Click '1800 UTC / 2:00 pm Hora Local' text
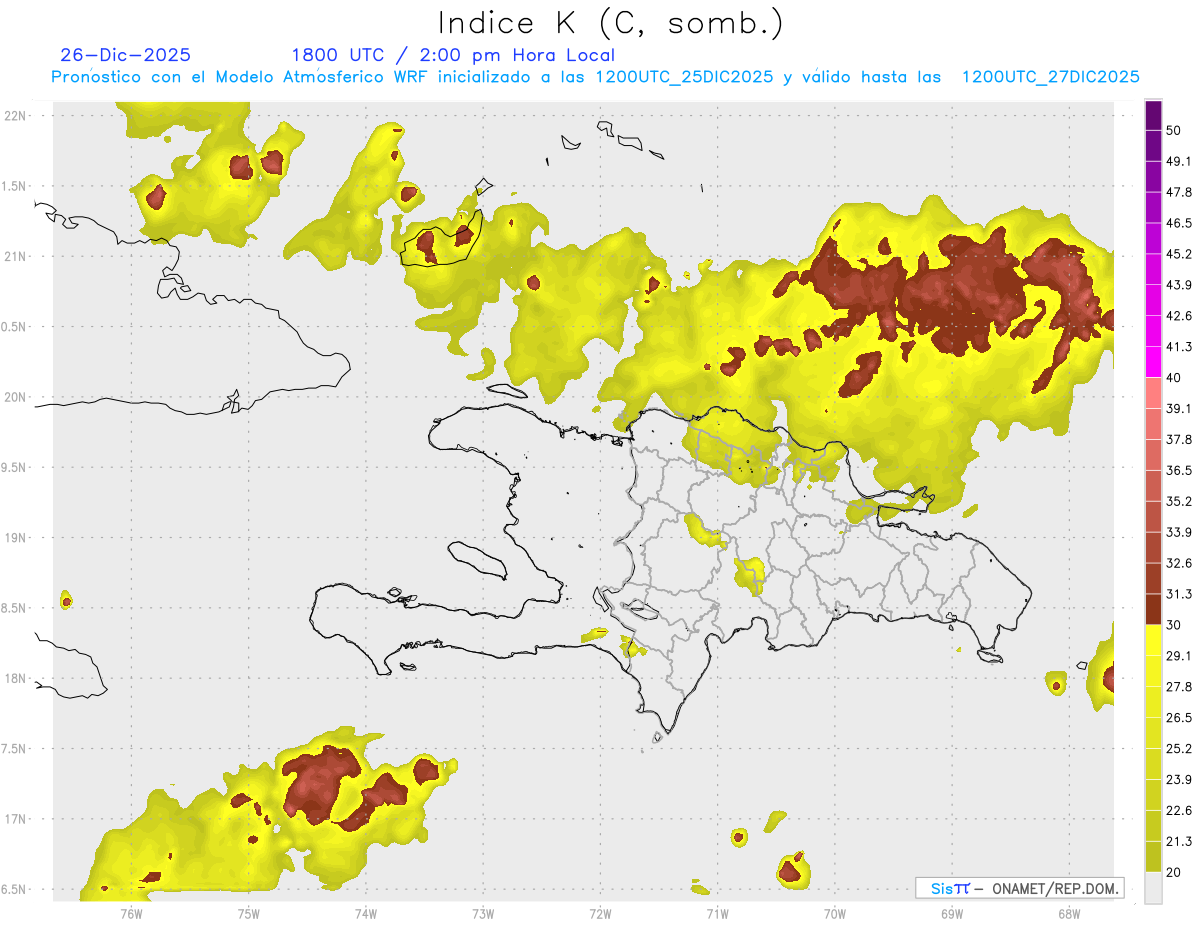The width and height of the screenshot is (1200, 927). click(453, 55)
